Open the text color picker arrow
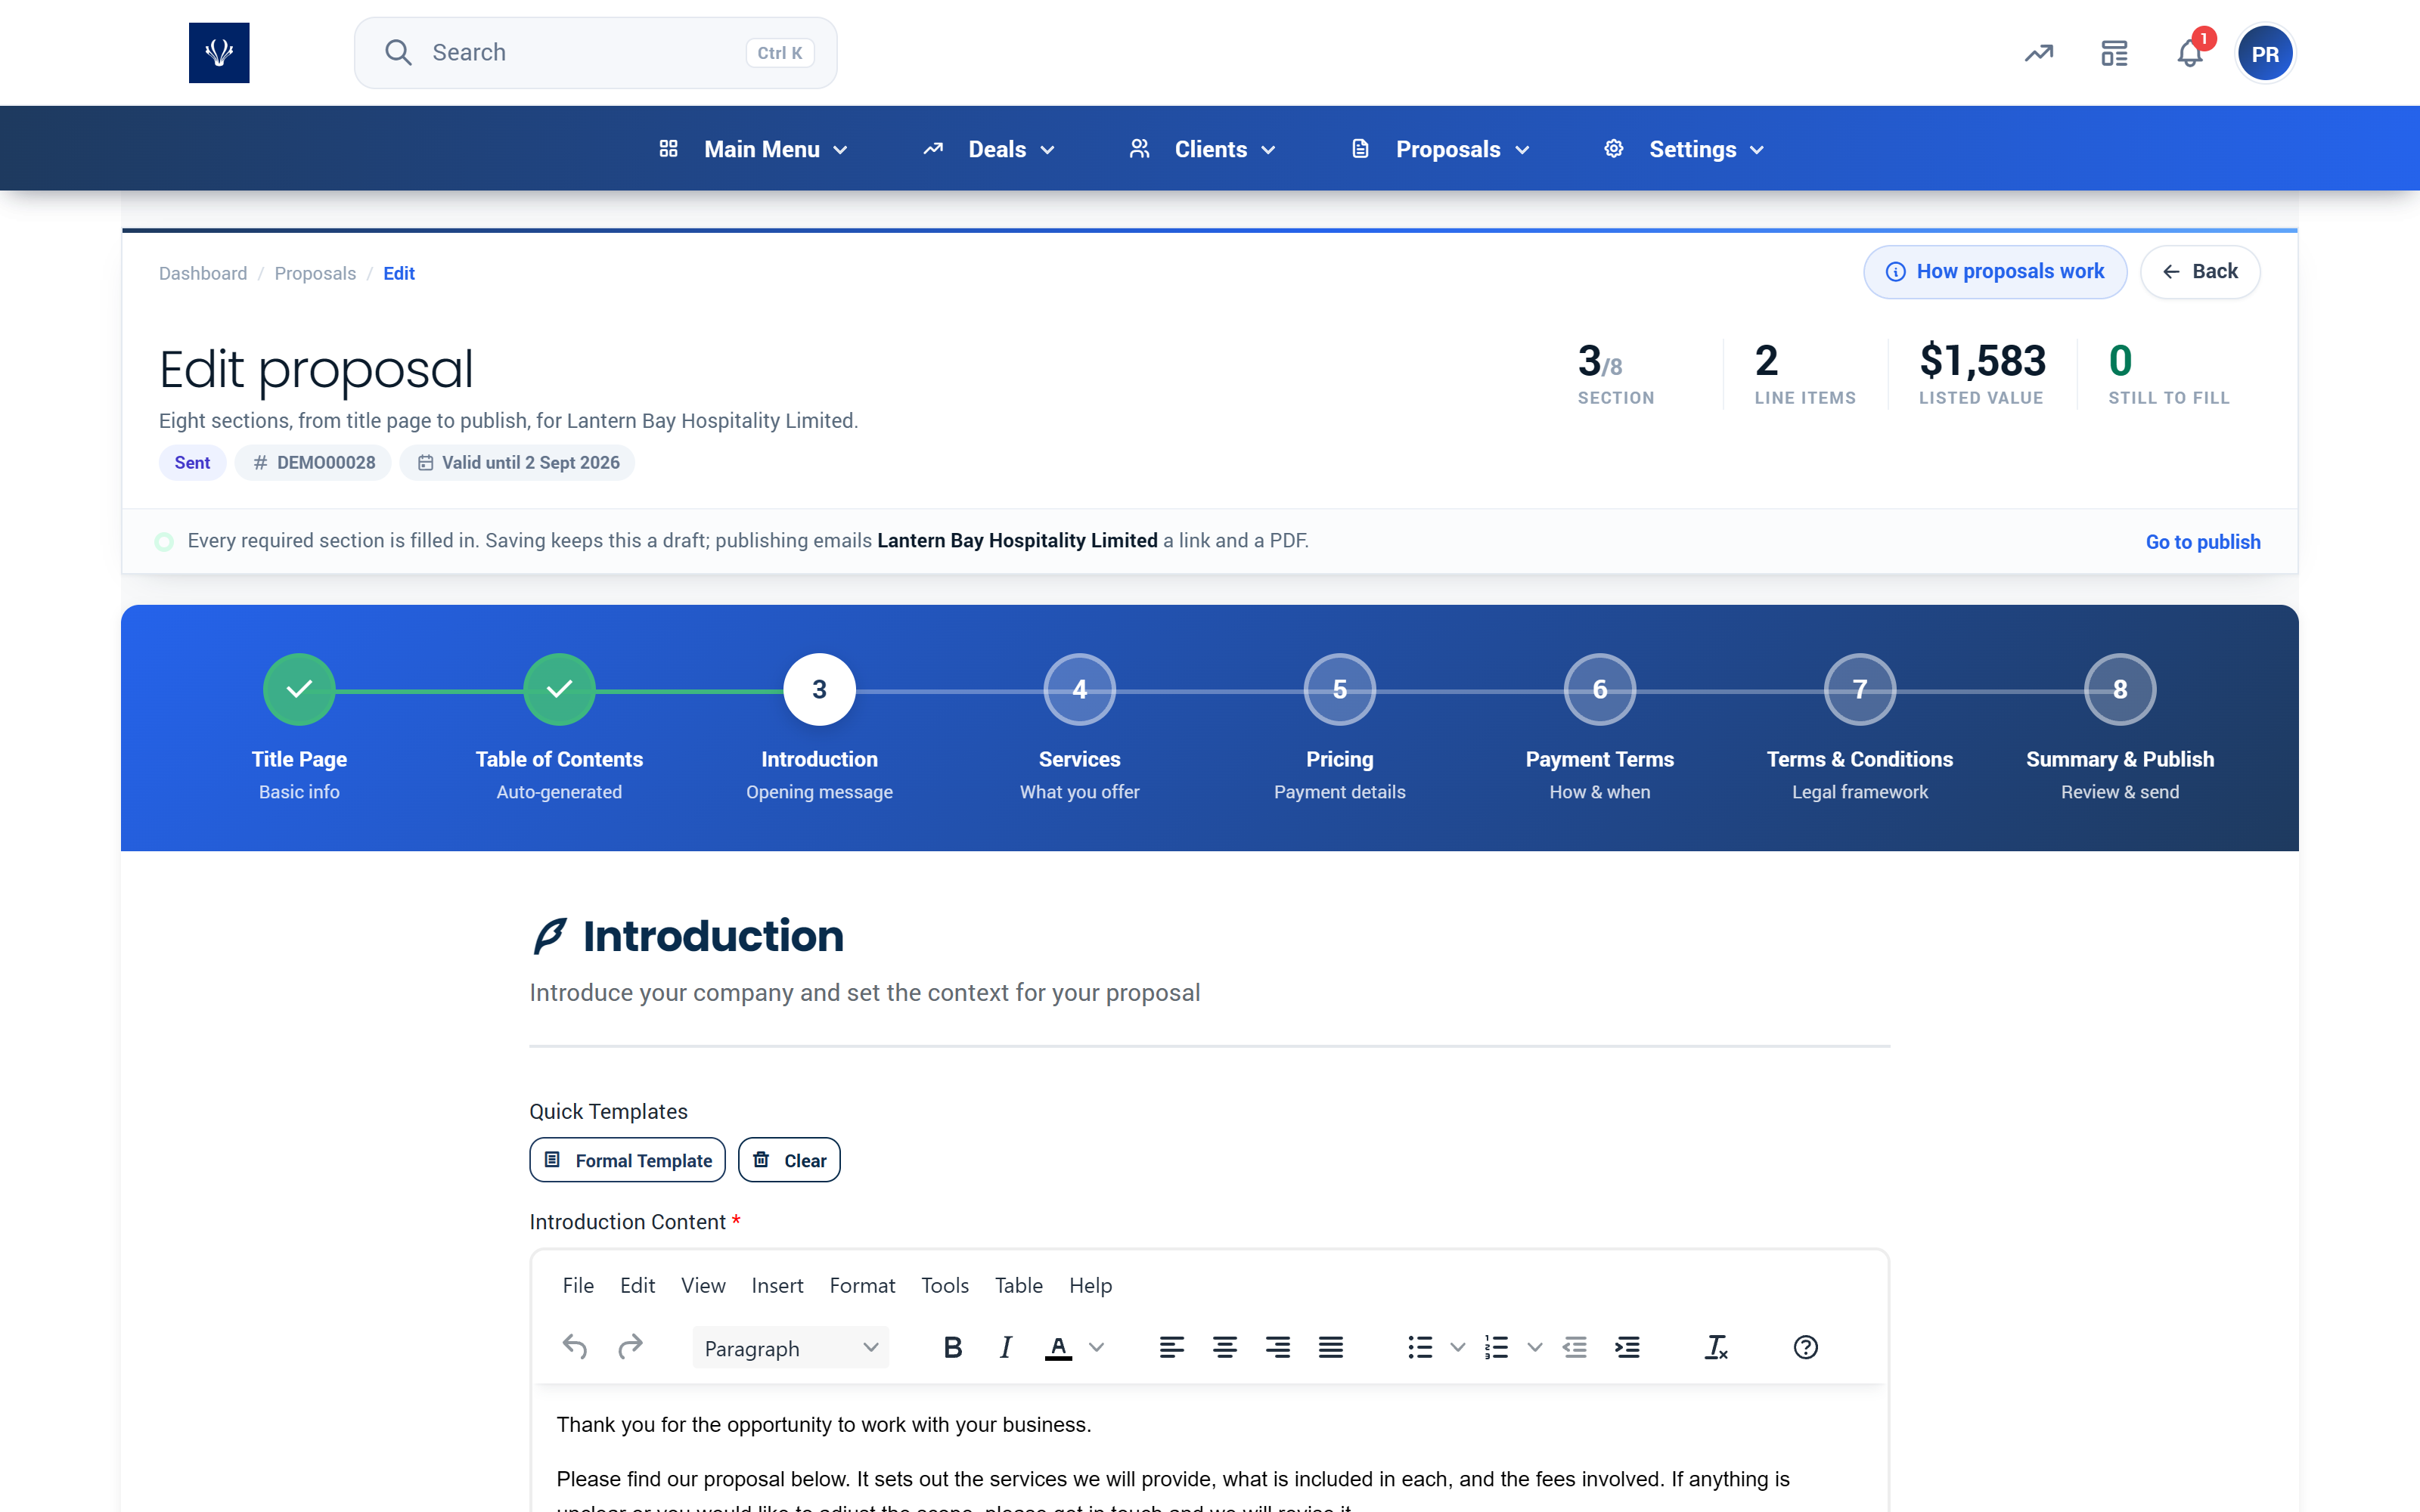The image size is (2420, 1512). 1097,1347
